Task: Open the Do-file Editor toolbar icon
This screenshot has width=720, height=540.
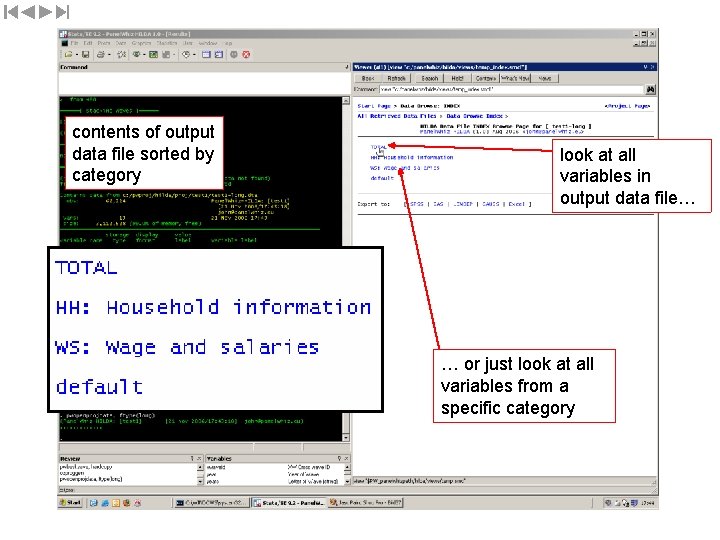Action: point(186,55)
